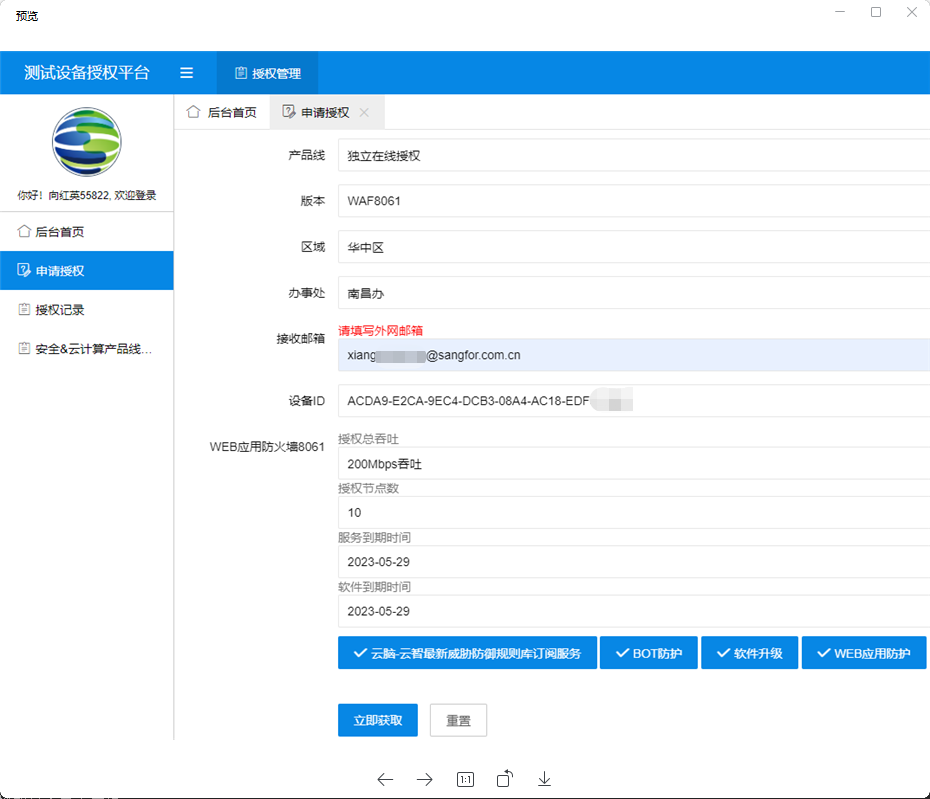Toggle the 软件升级 checkbox button

point(750,653)
